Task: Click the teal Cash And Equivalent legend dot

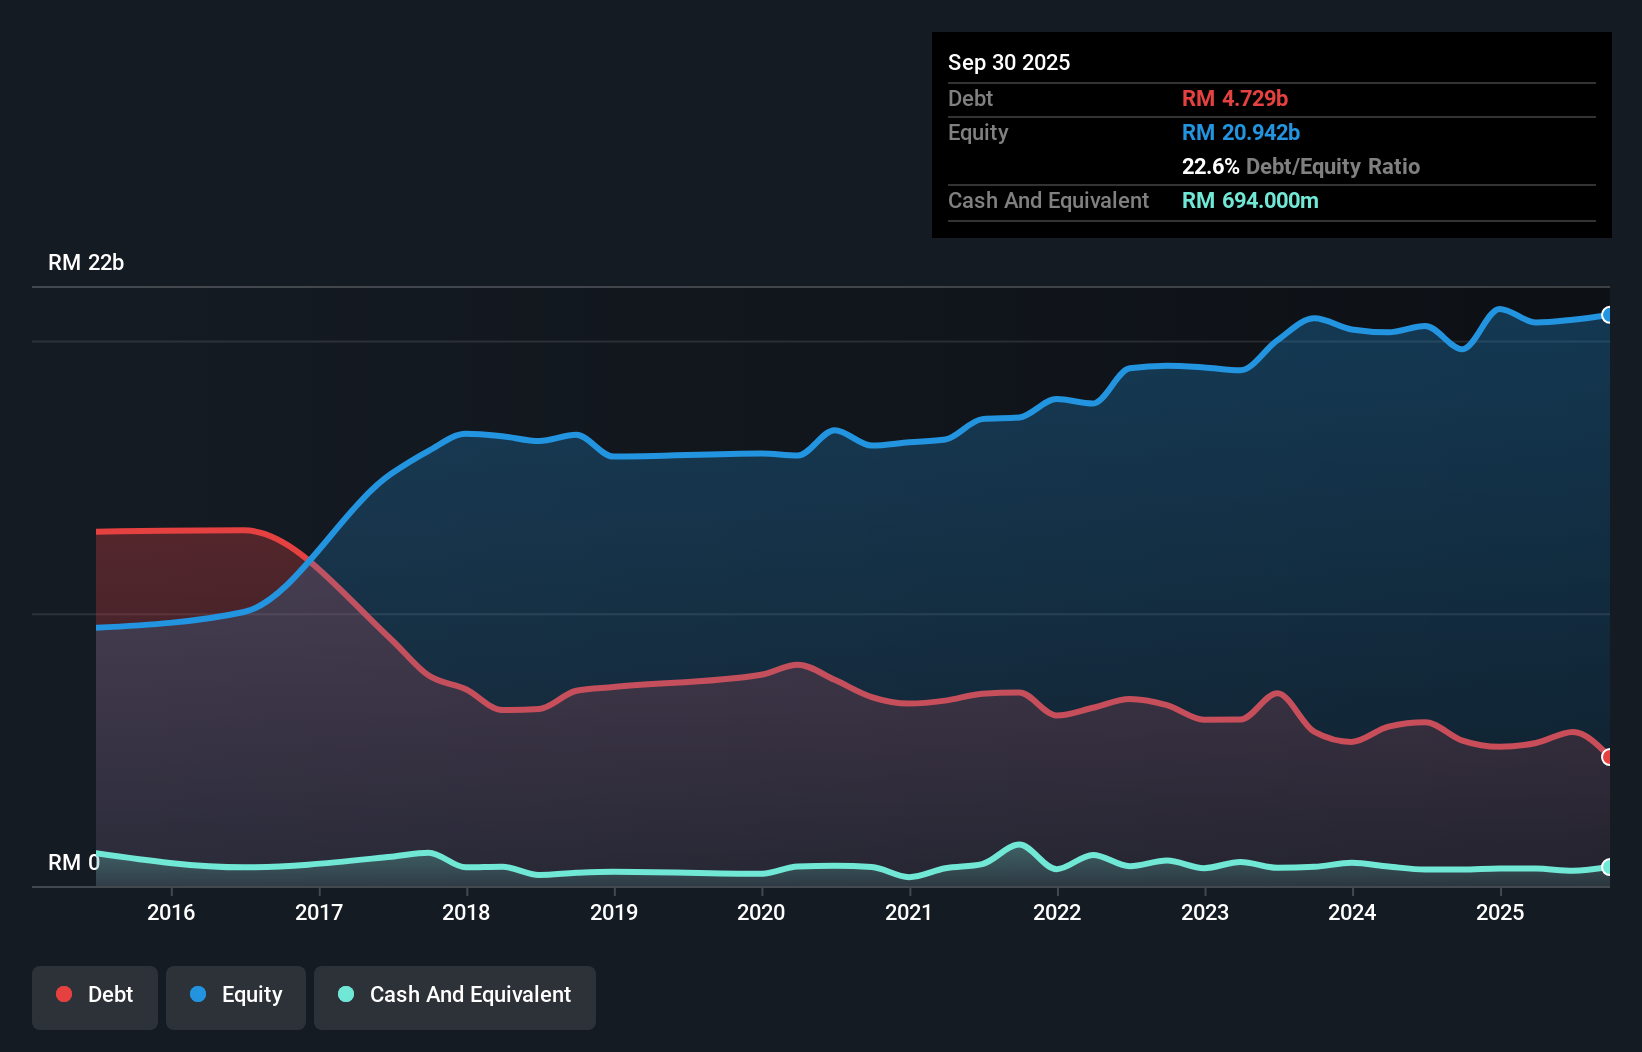Action: [x=344, y=994]
